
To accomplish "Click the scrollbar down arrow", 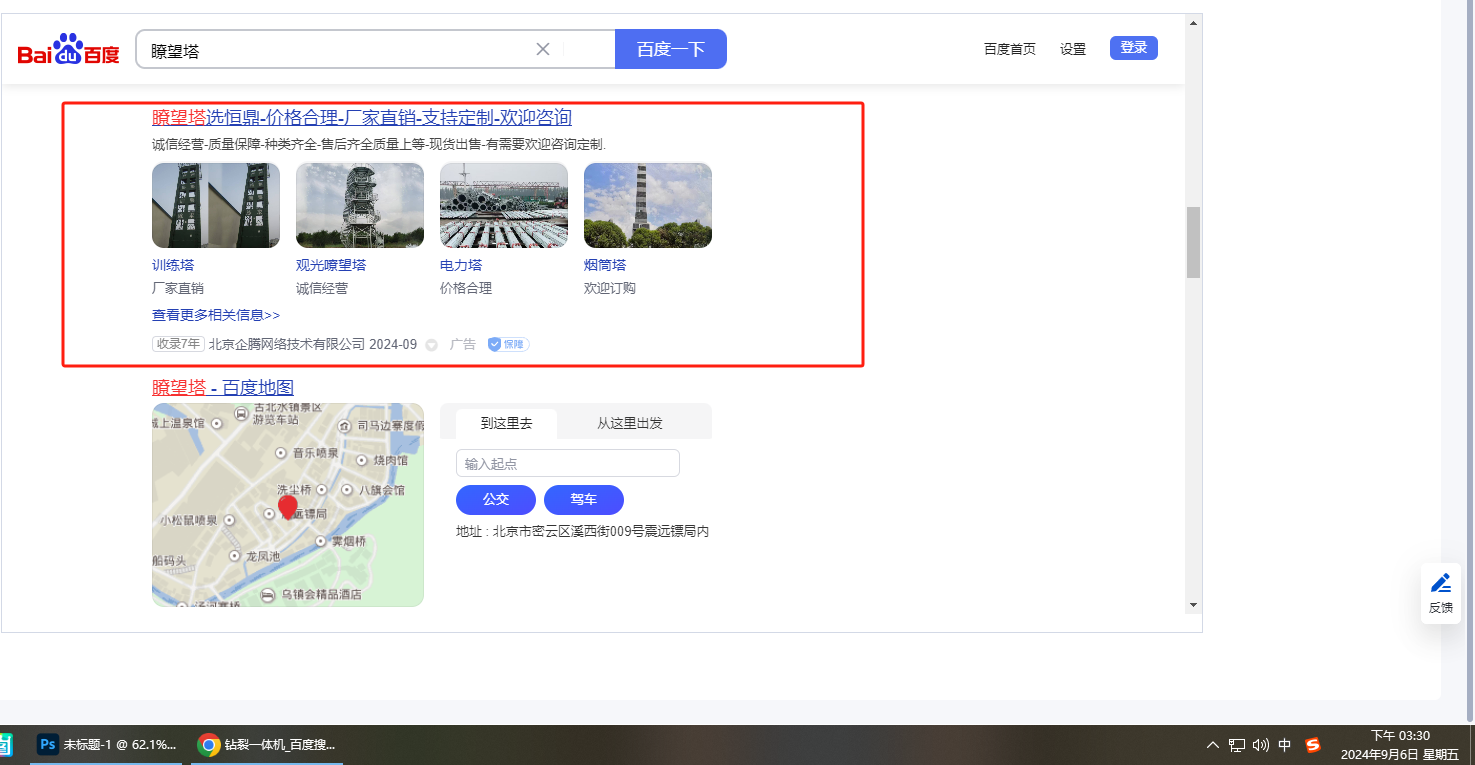I will coord(1193,605).
